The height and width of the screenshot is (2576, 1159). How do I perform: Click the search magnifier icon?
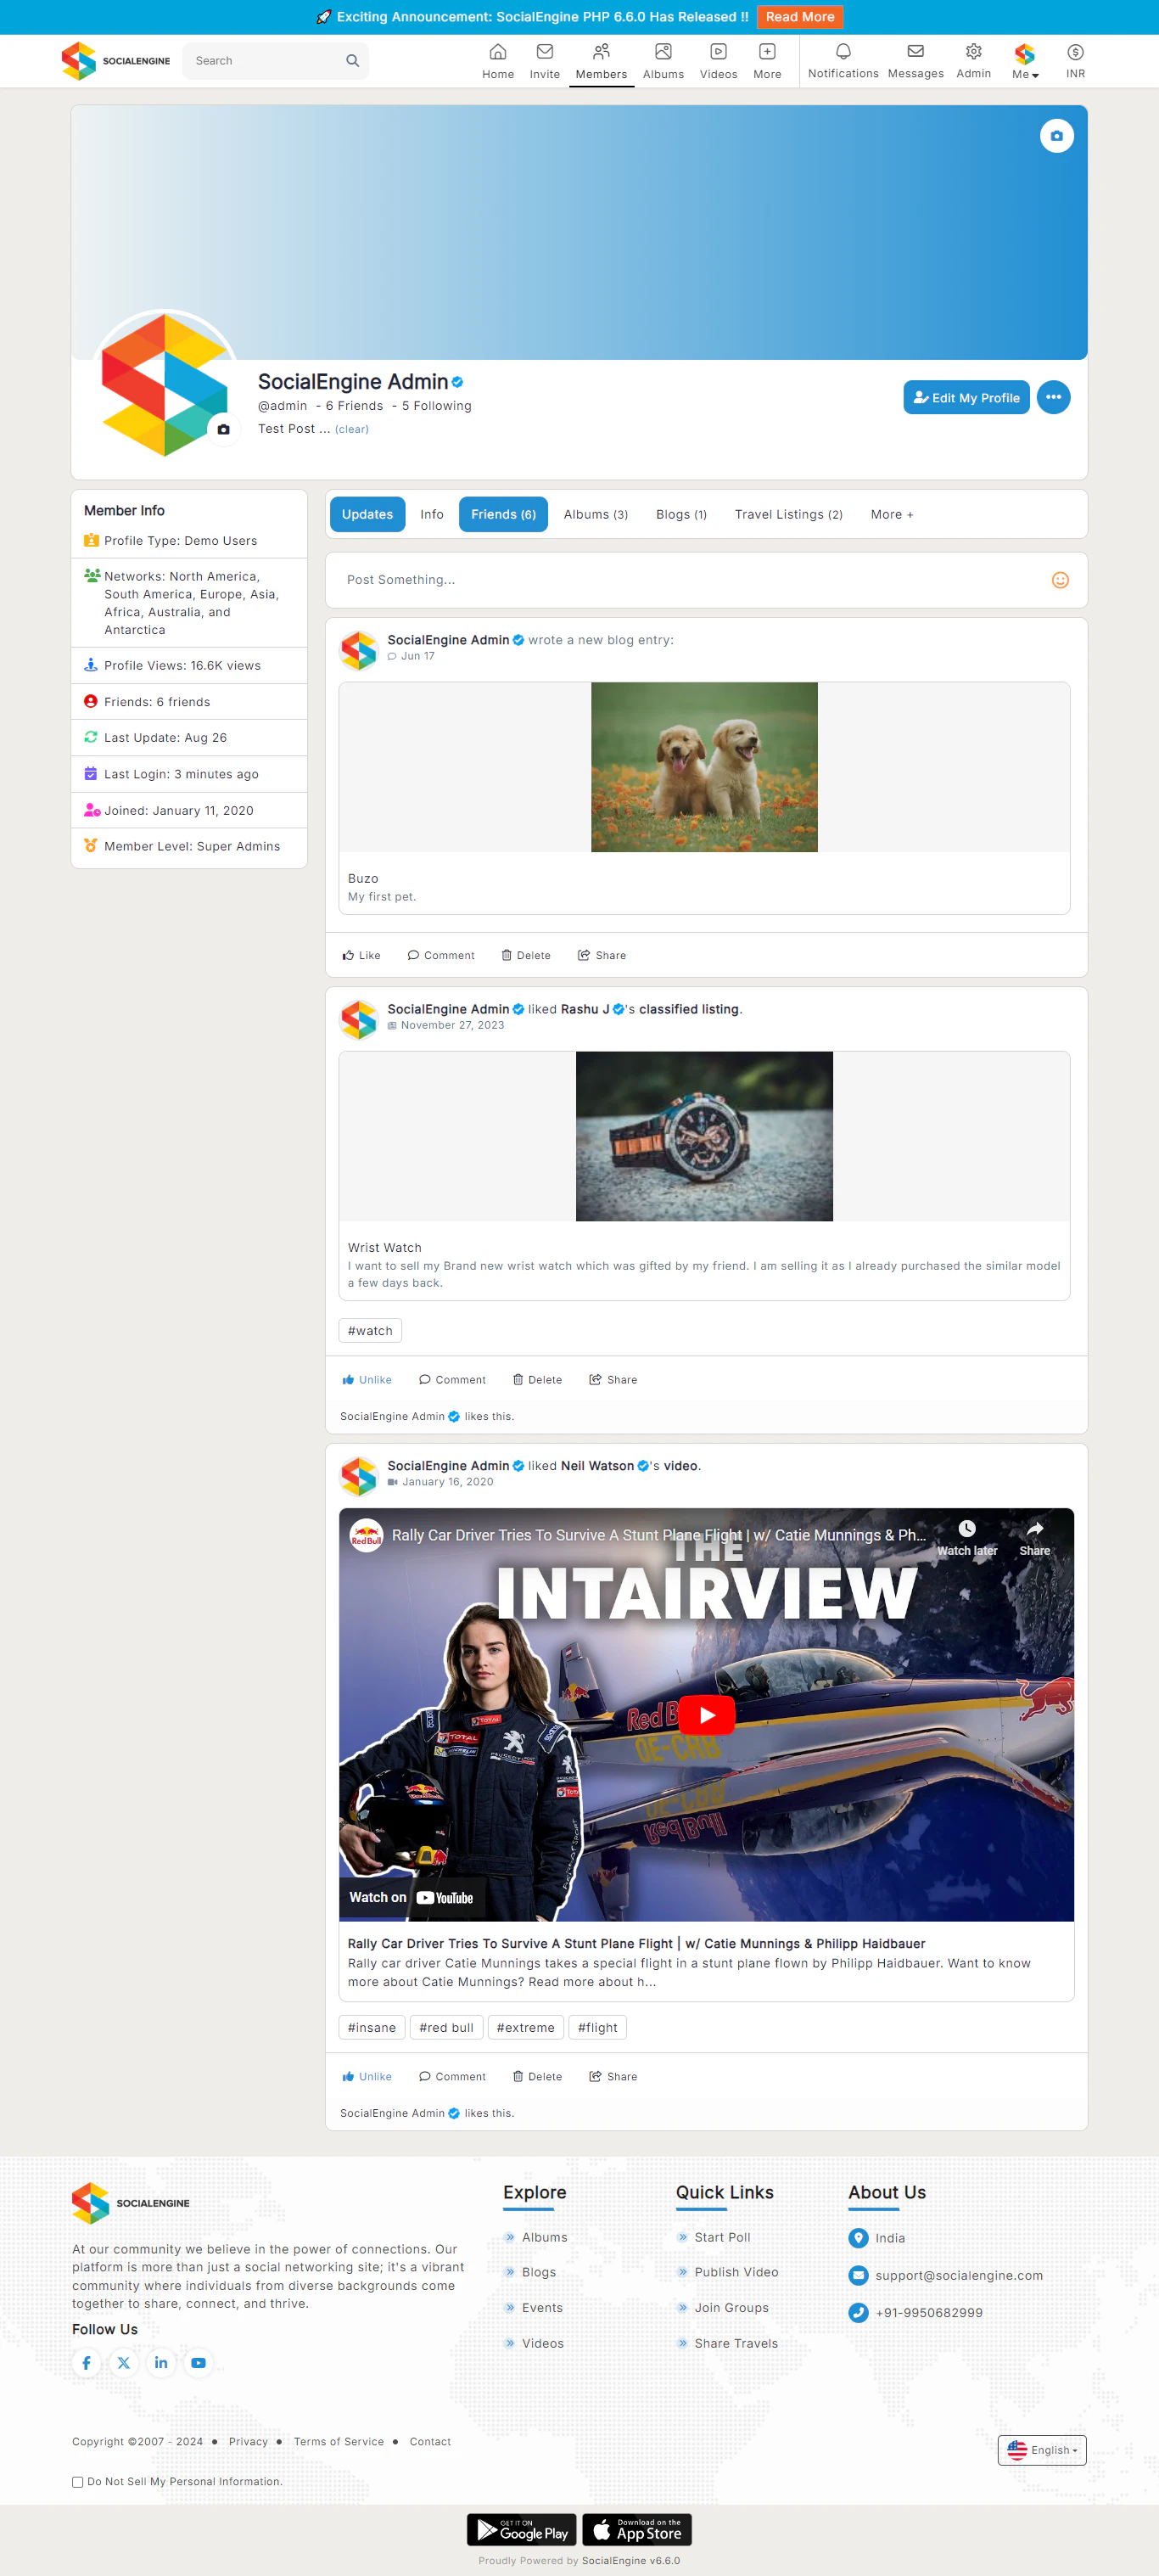(352, 61)
